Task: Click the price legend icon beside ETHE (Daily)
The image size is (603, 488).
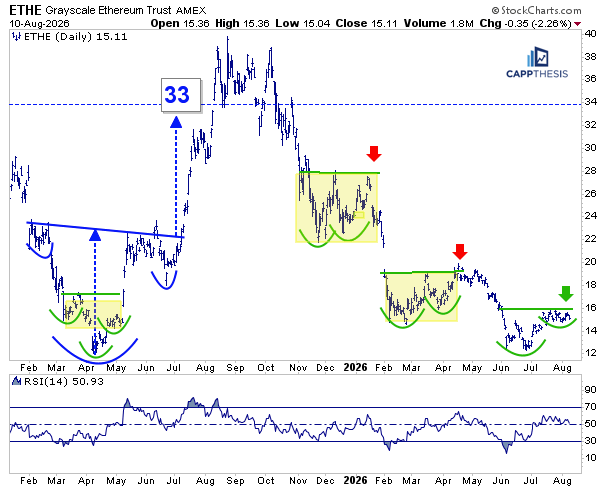Action: pyautogui.click(x=16, y=37)
